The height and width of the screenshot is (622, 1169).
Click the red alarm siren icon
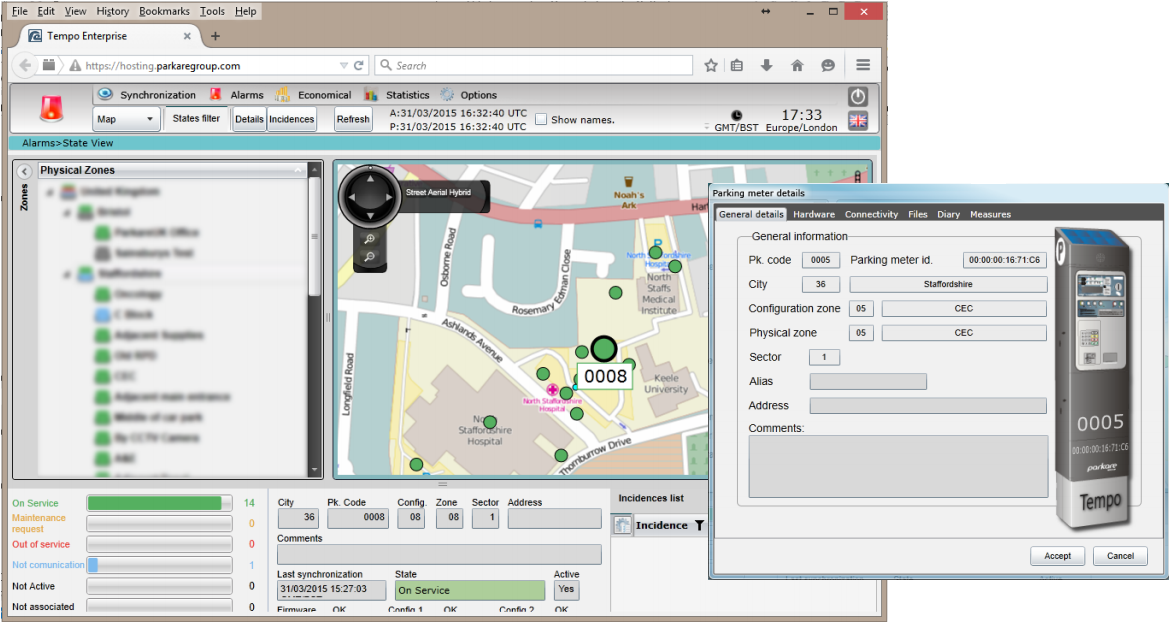point(51,109)
